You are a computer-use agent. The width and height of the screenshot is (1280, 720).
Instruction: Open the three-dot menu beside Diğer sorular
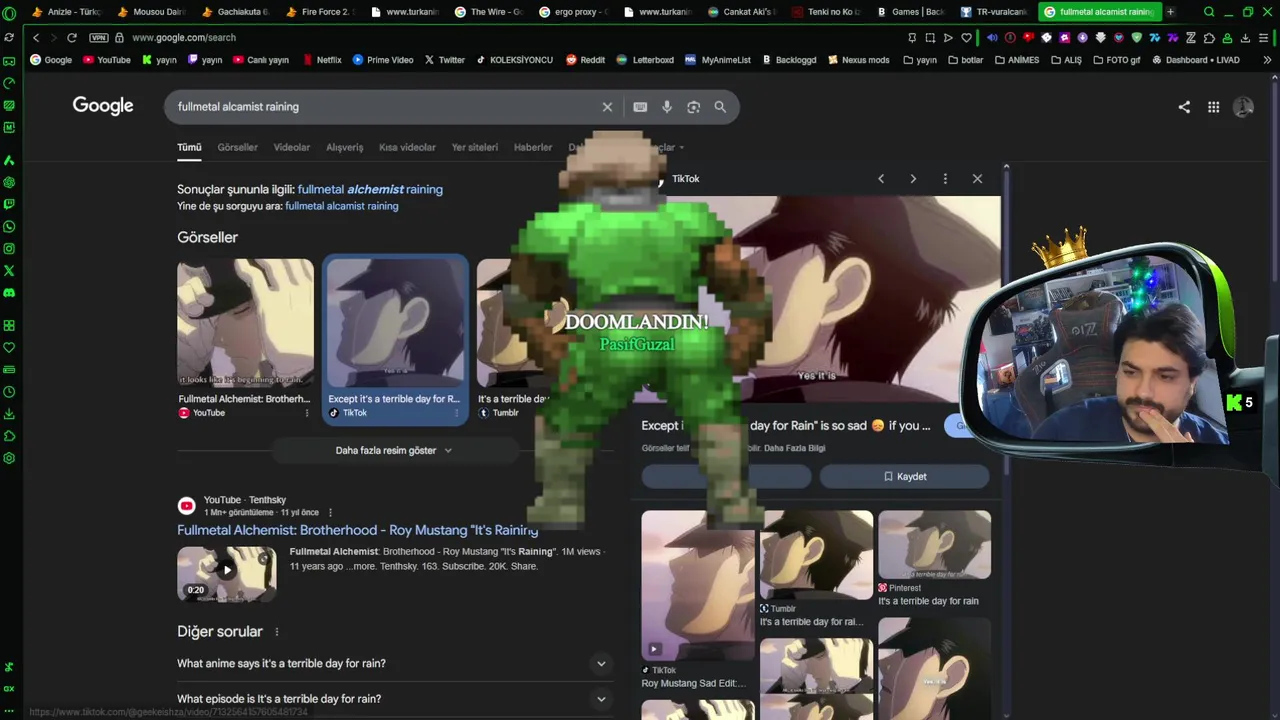coord(277,632)
